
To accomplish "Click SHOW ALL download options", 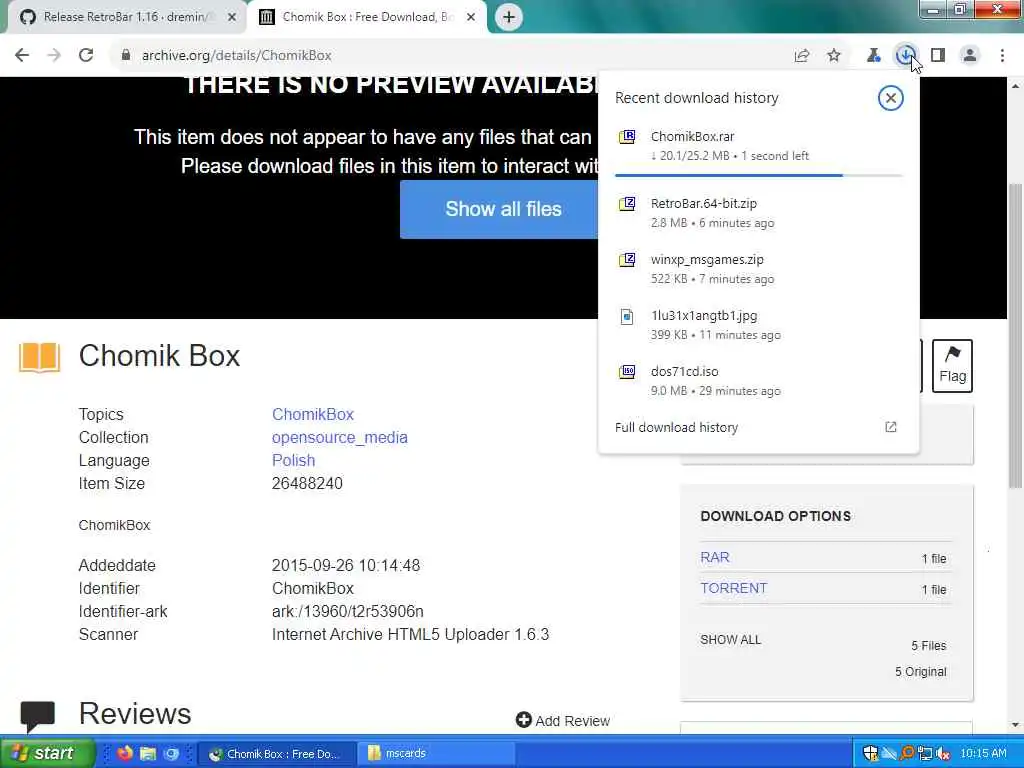I will point(730,639).
